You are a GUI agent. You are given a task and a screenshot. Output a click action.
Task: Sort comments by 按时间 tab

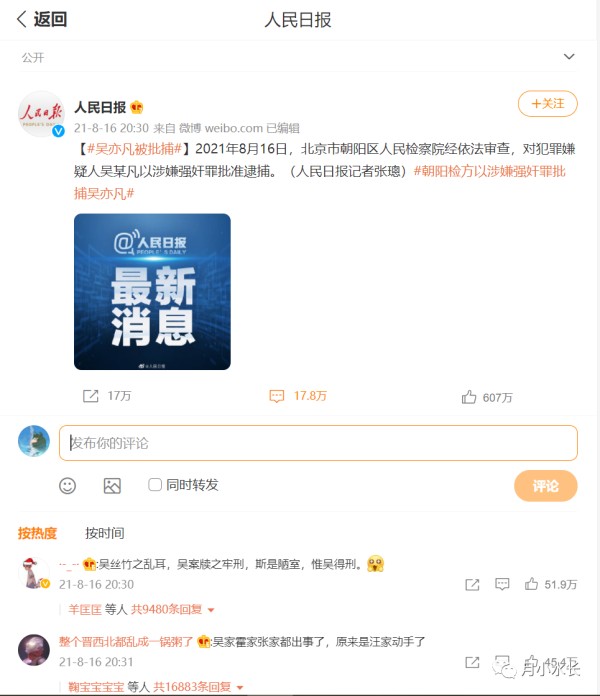pos(105,533)
